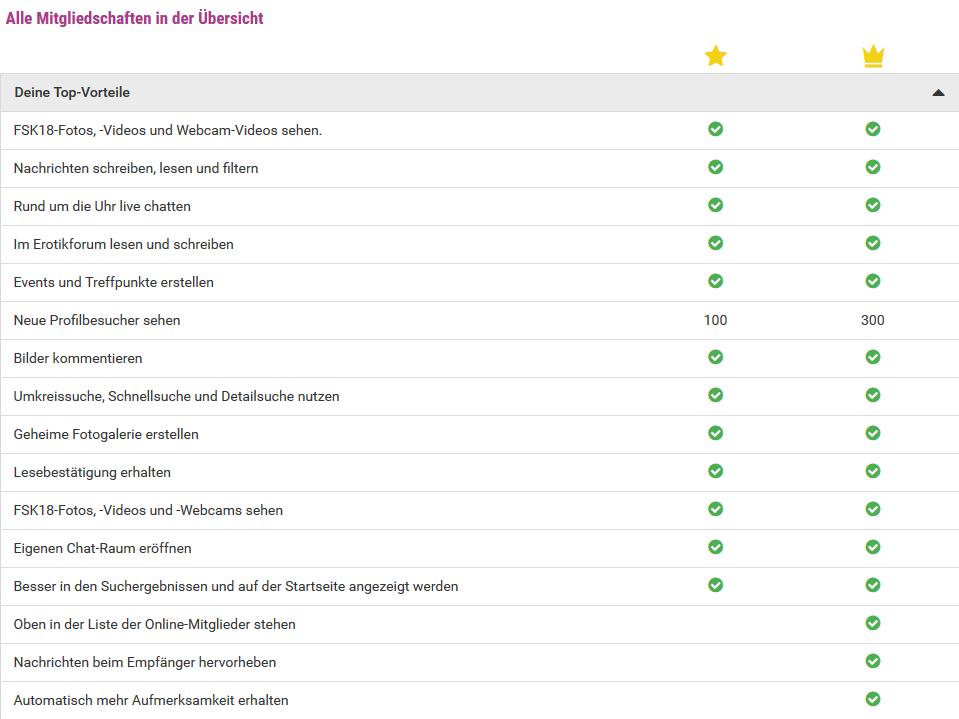Image resolution: width=959 pixels, height=719 pixels.
Task: Click Eigenen Chat-Raum eröffnen row text
Action: pyautogui.click(x=102, y=548)
